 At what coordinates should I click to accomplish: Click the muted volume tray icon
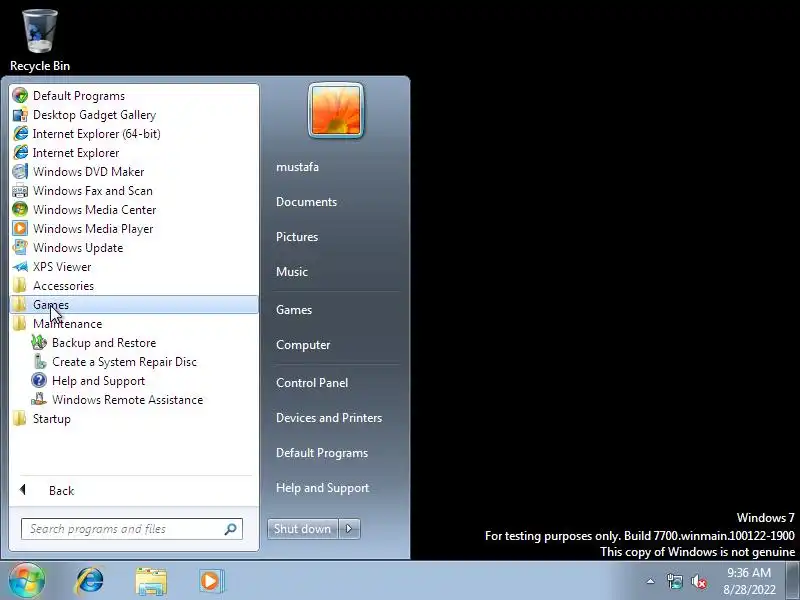click(x=698, y=582)
